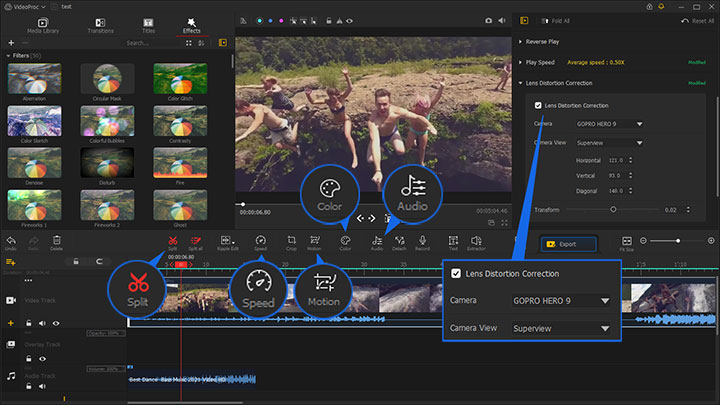Click the Delete trash icon
Image resolution: width=720 pixels, height=405 pixels.
point(57,240)
